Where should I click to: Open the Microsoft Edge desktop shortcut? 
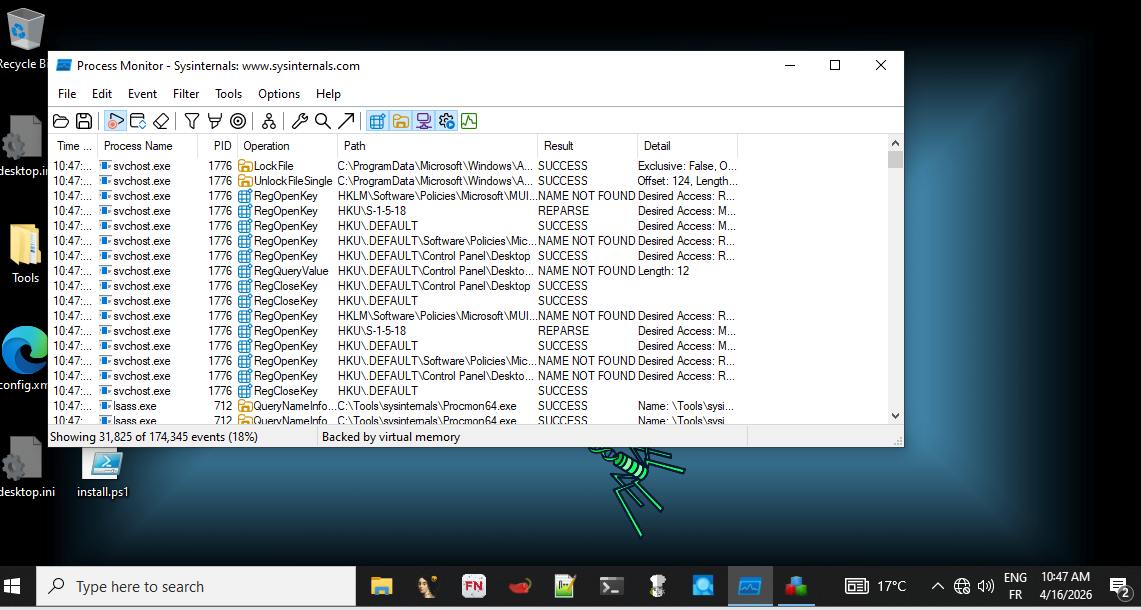tap(25, 349)
